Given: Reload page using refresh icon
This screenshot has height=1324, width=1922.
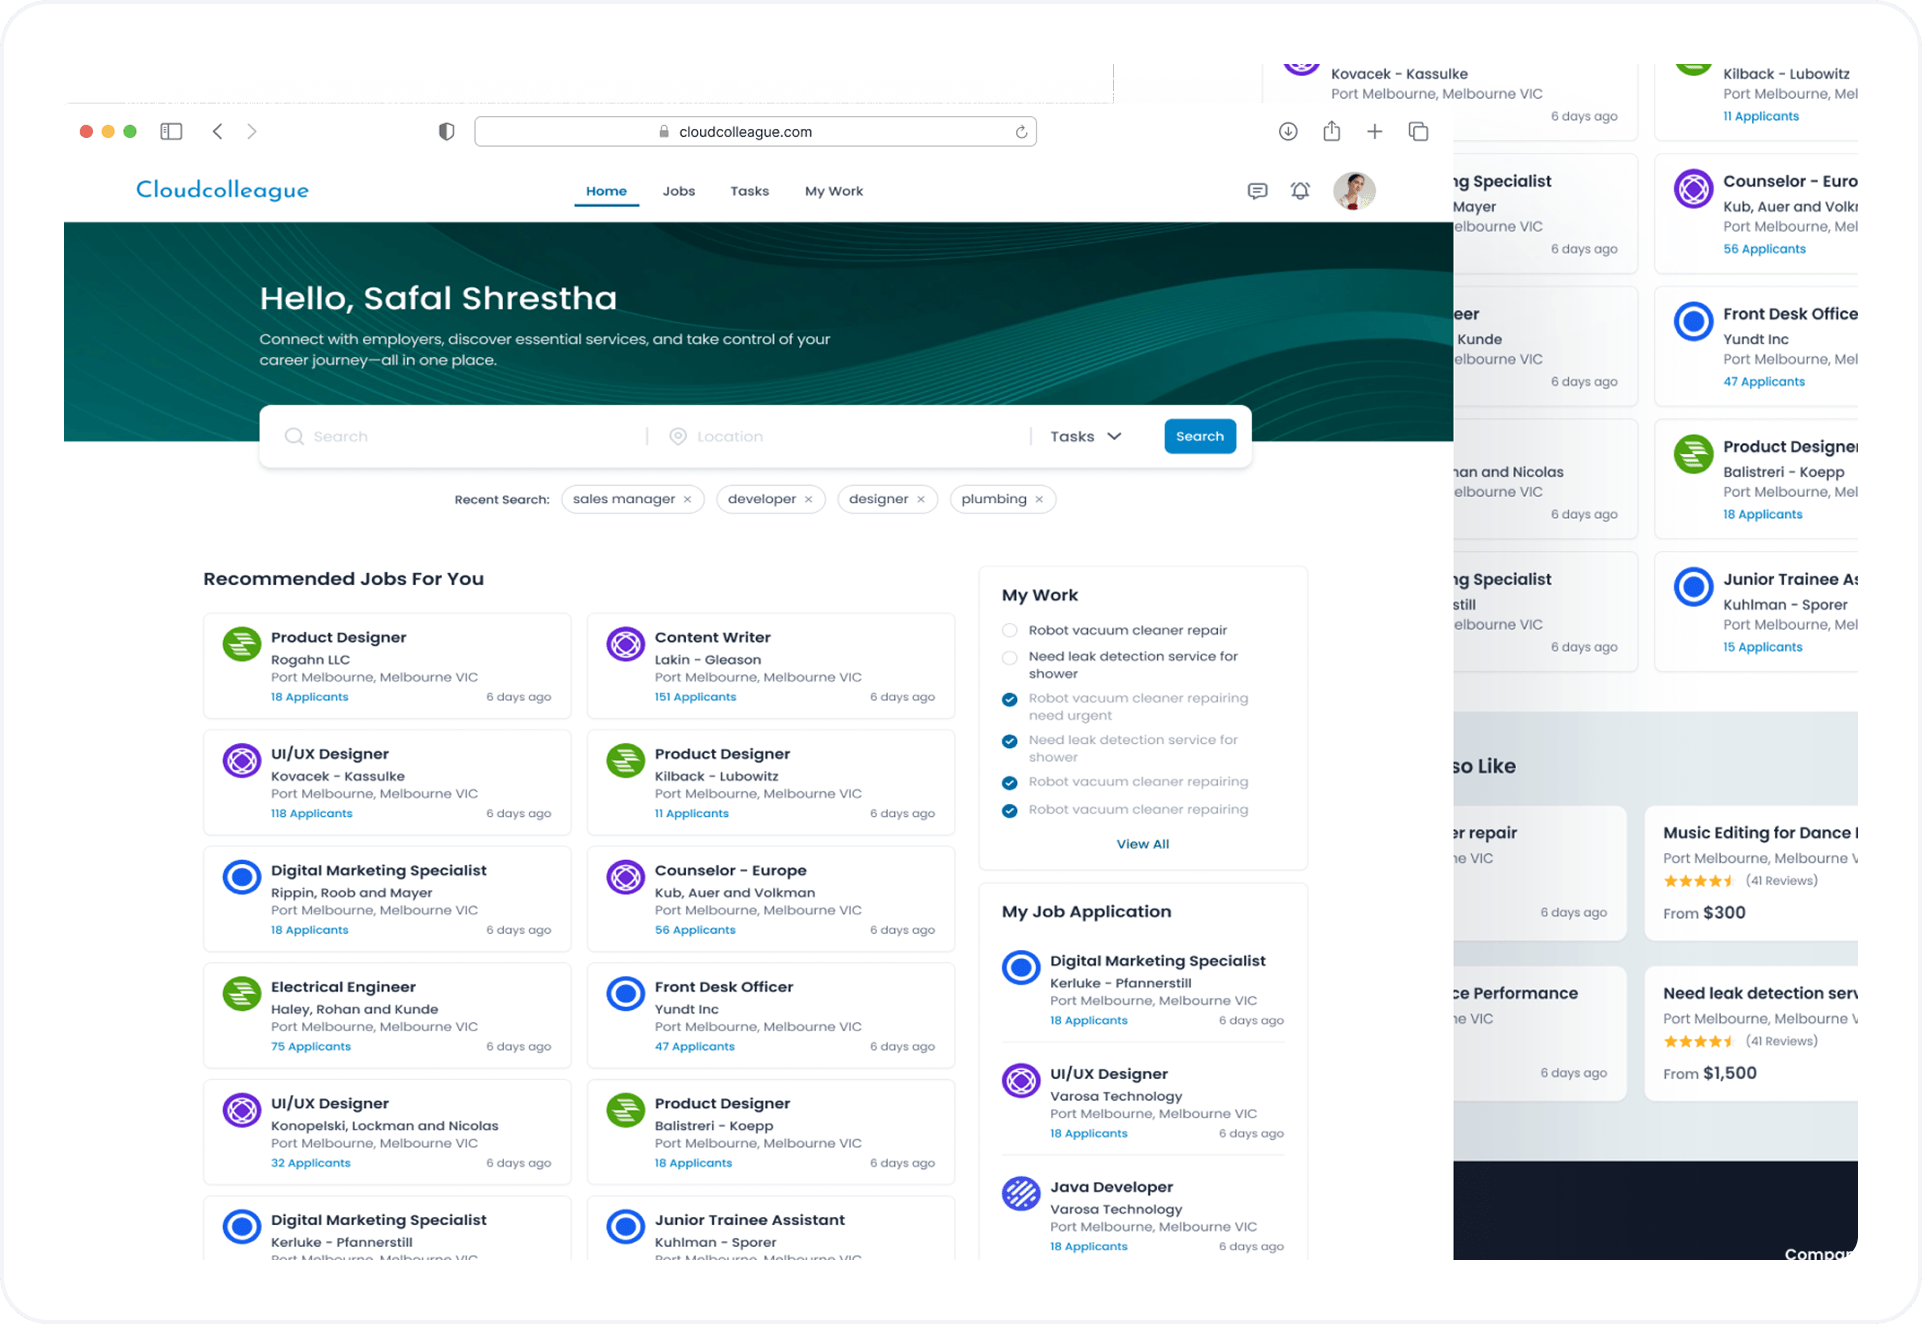Looking at the screenshot, I should 1021,132.
